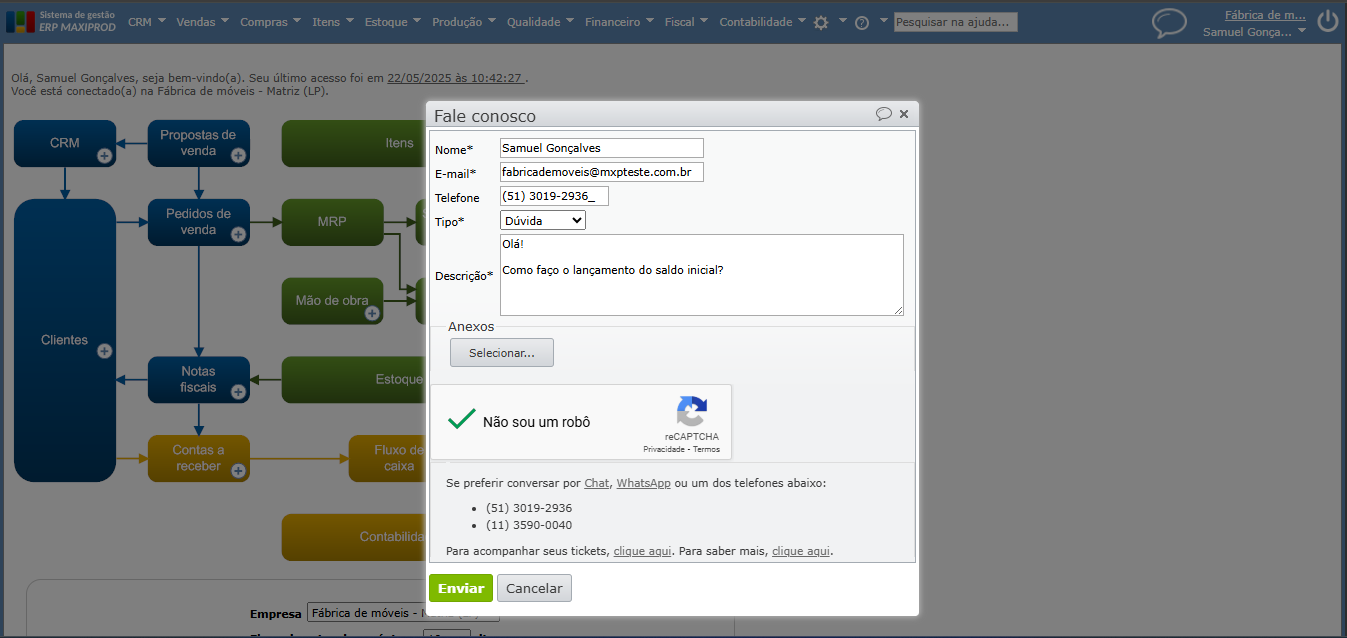Open the WhatsApp link
The width and height of the screenshot is (1347, 638).
pyautogui.click(x=643, y=483)
